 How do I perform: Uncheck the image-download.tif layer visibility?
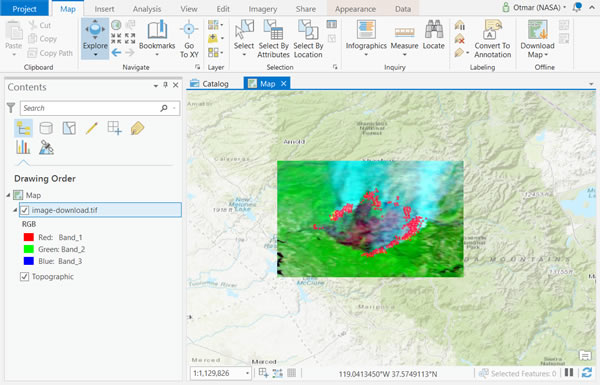pyautogui.click(x=24, y=210)
